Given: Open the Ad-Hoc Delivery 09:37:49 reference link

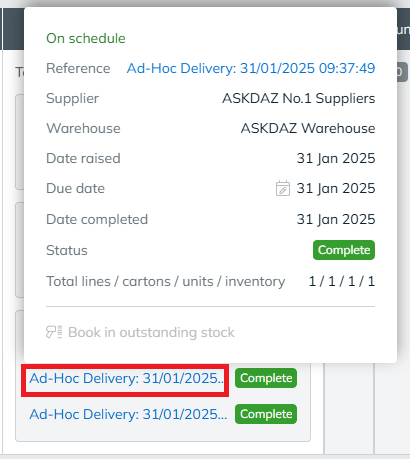Looking at the screenshot, I should point(251,68).
